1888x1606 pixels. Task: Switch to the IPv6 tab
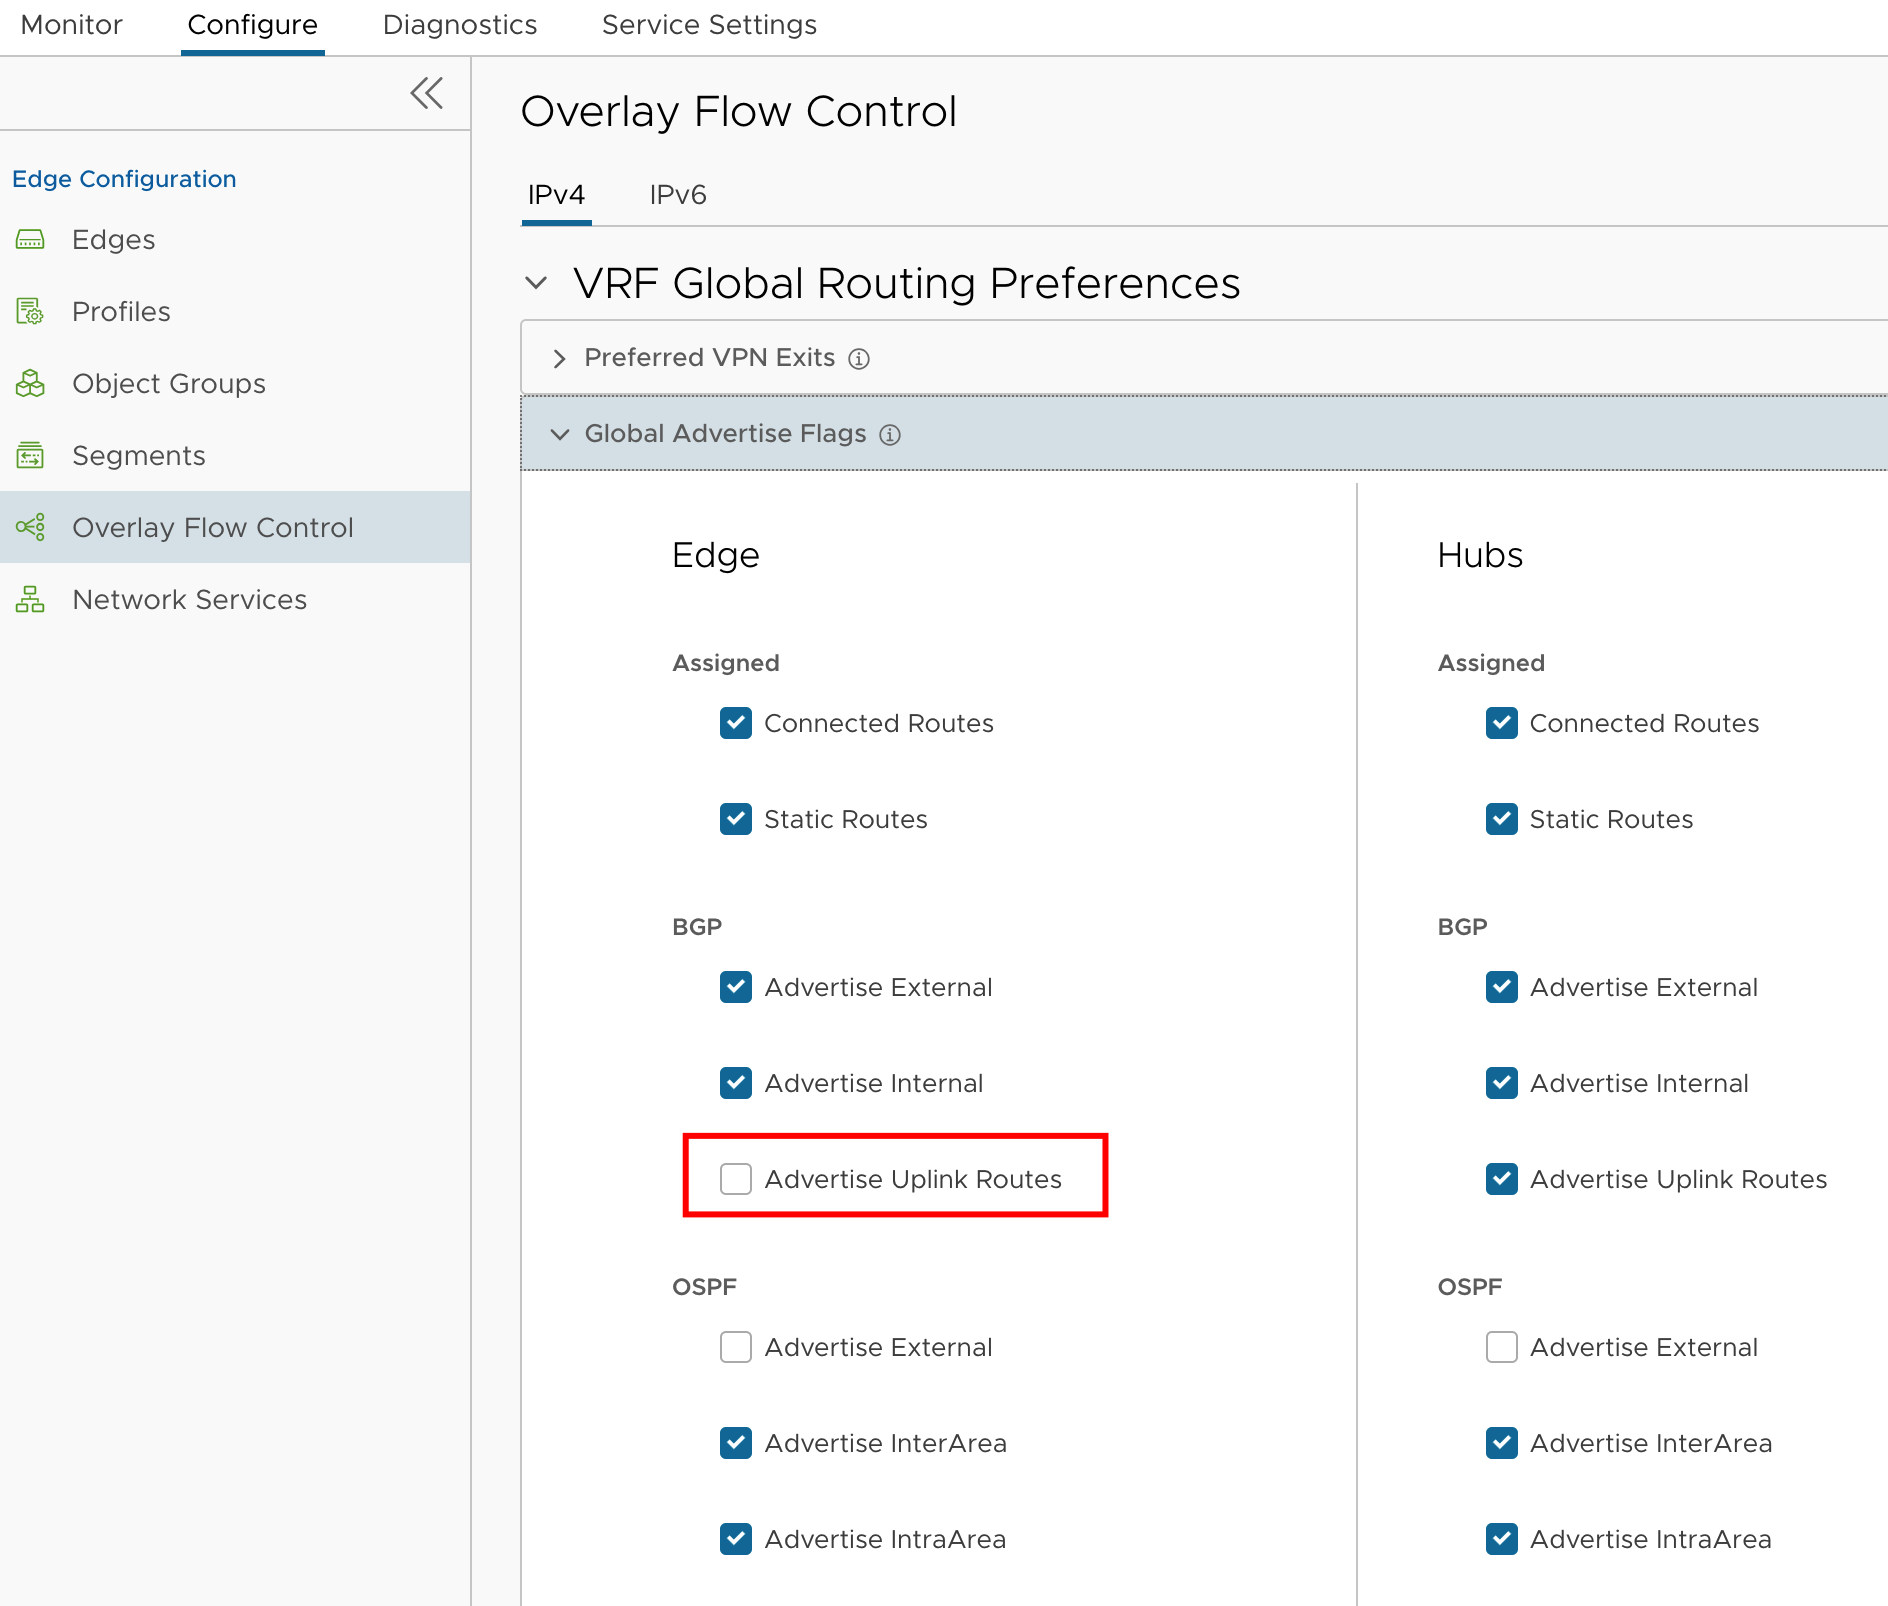click(x=677, y=195)
